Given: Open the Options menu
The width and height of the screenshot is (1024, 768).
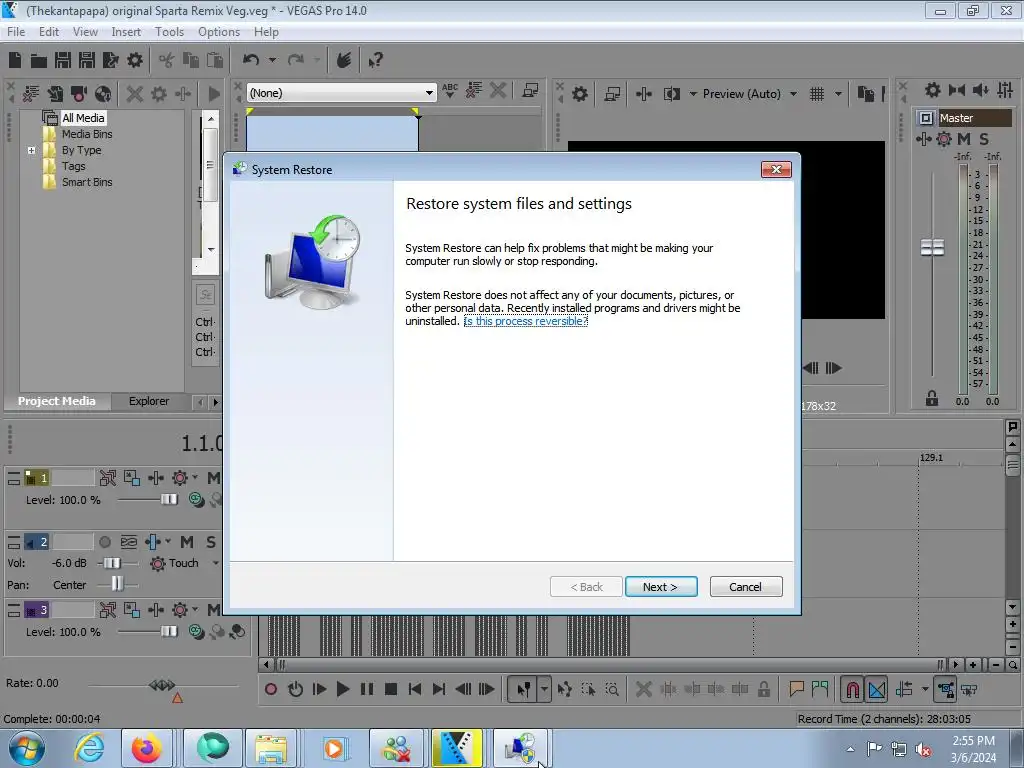Looking at the screenshot, I should tap(219, 31).
